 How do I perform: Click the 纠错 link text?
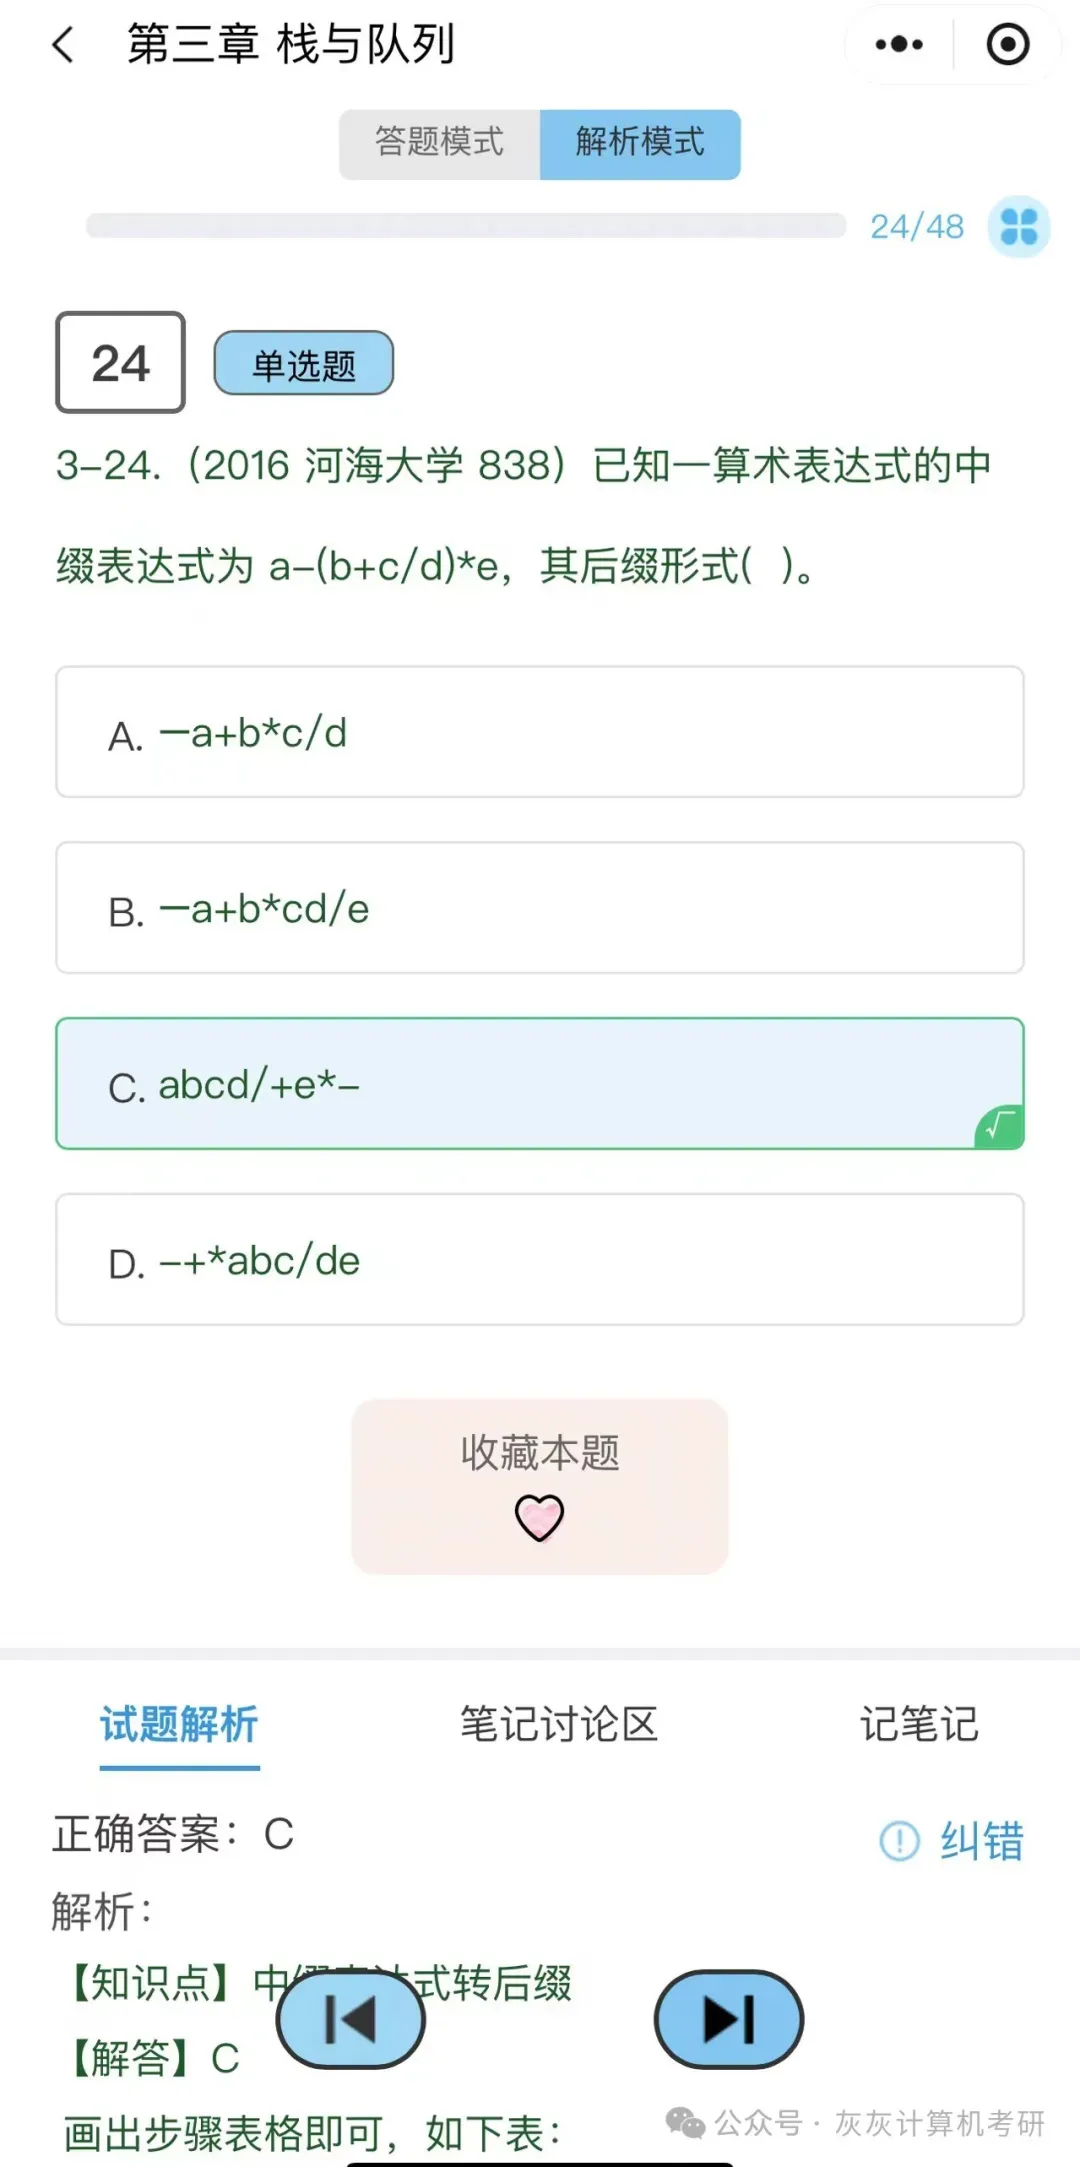coord(982,1841)
